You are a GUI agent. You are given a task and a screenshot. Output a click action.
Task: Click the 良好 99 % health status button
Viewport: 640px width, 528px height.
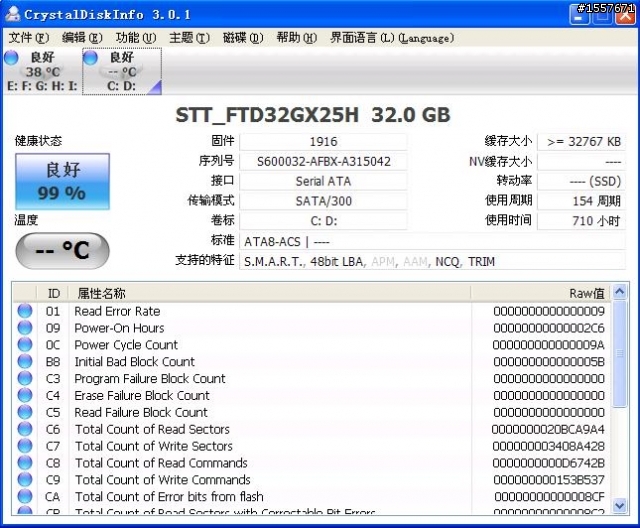[x=62, y=182]
